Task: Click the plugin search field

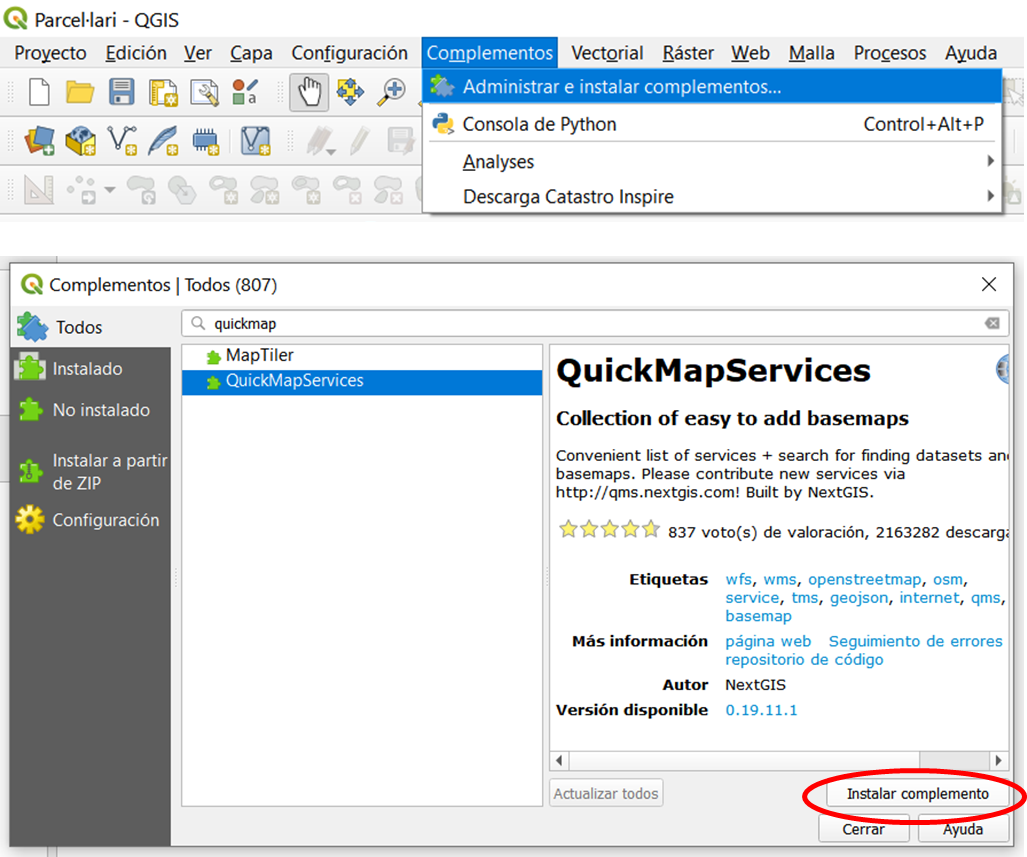Action: click(x=593, y=323)
